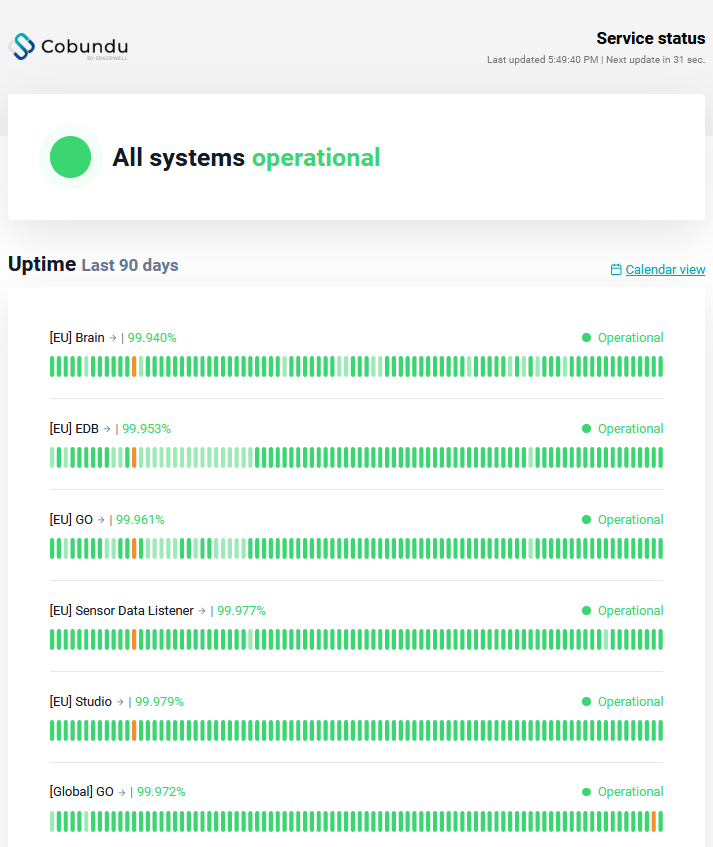Click the Operational status of [EU] EDB
Viewport: 713px width, 847px height.
pos(622,429)
